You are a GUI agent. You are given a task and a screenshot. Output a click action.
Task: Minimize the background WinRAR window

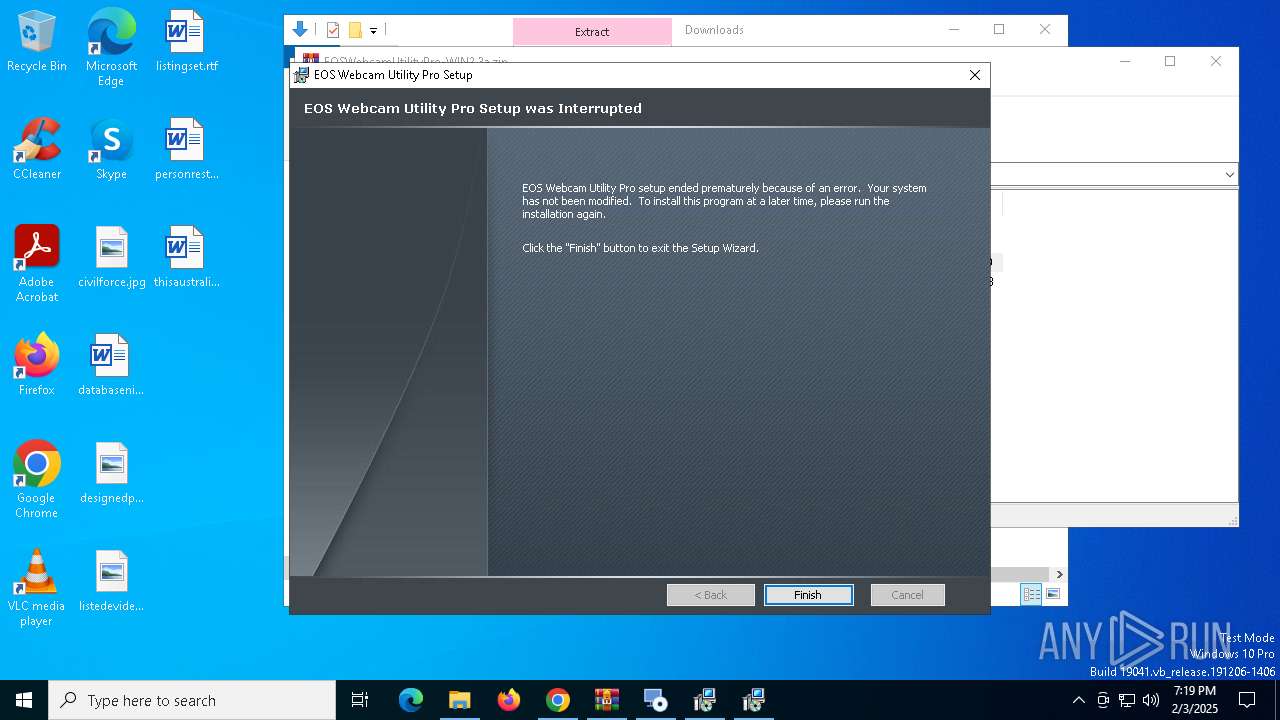pos(1125,61)
